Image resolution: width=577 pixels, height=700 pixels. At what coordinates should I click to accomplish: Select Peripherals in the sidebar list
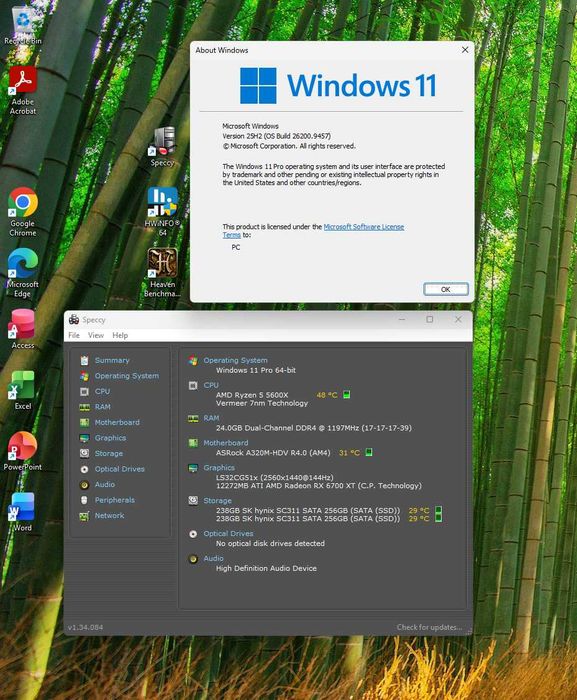click(x=114, y=500)
